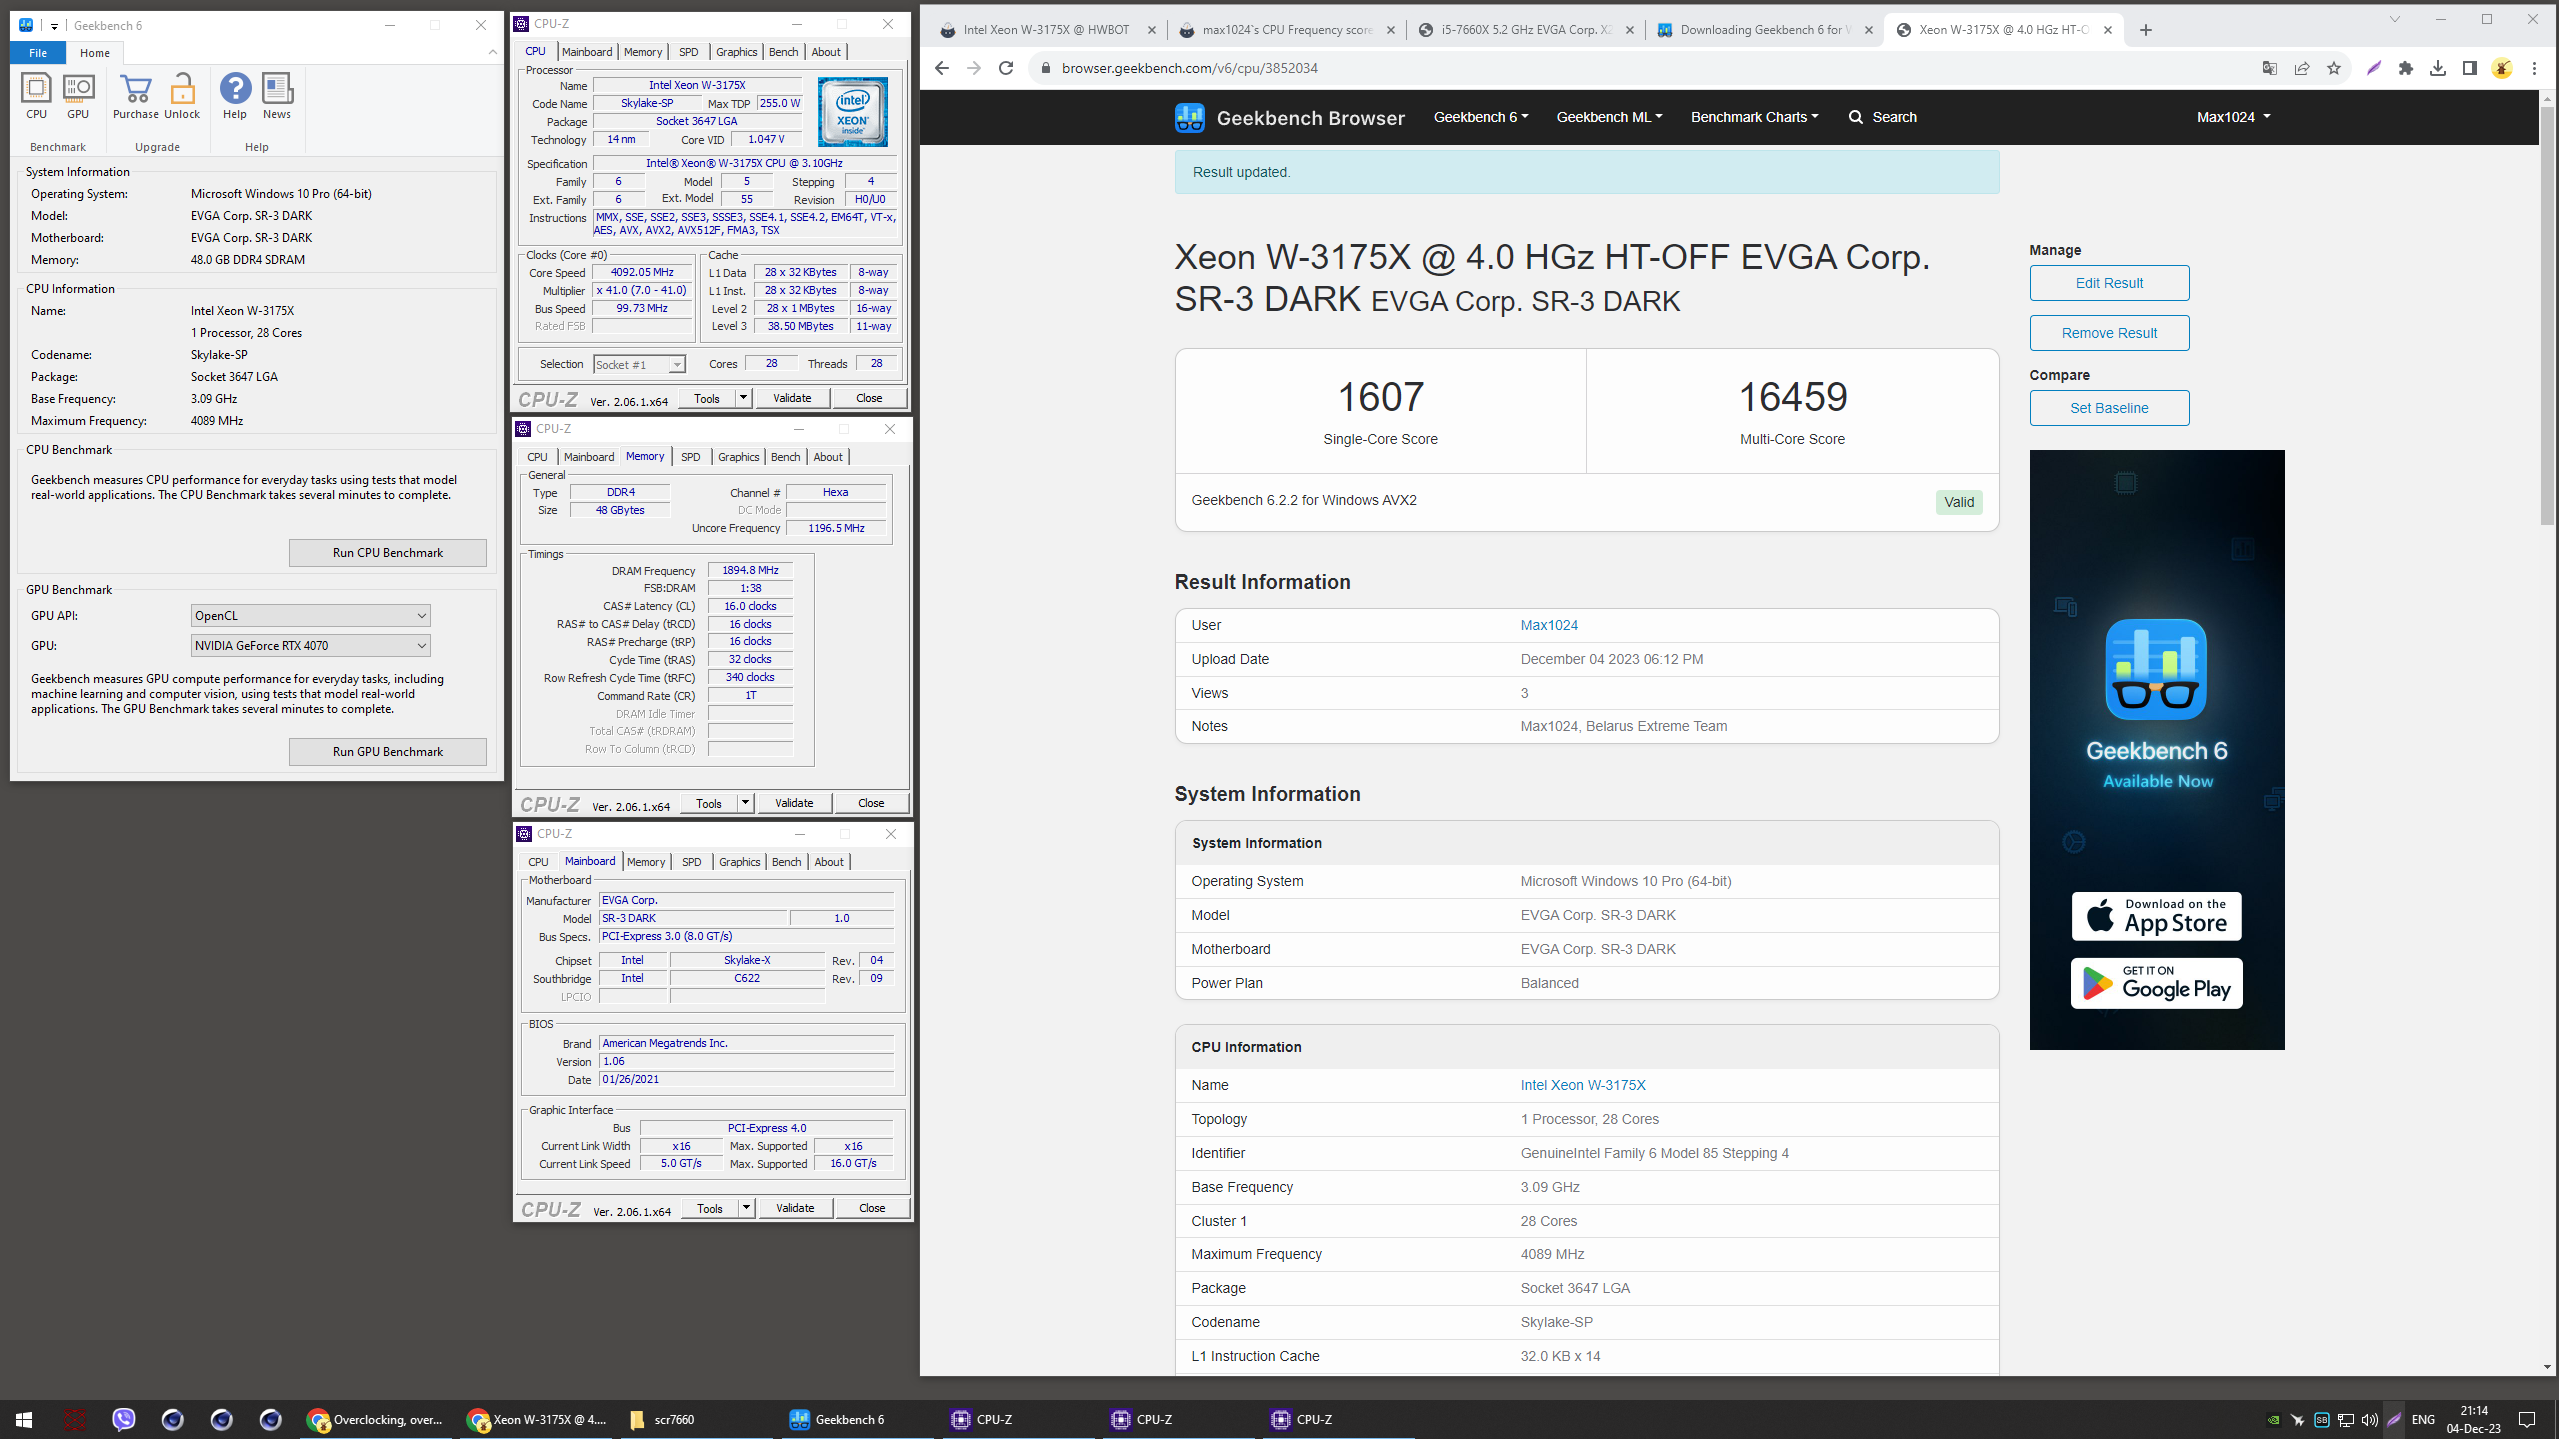2559x1439 pixels.
Task: Open the Purchase cart icon in Geekbench
Action: coord(135,96)
